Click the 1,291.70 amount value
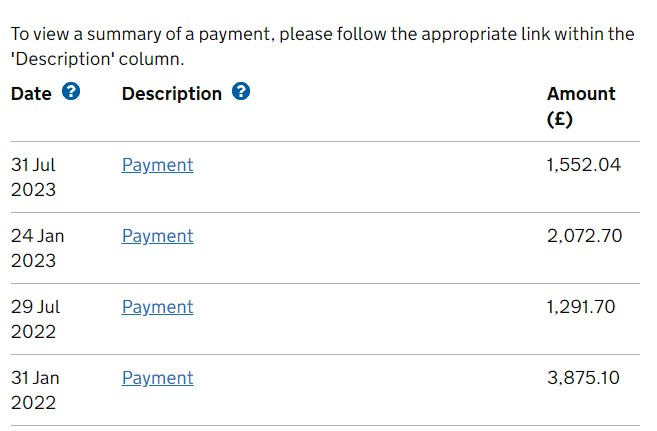The width and height of the screenshot is (657, 431). (x=581, y=307)
